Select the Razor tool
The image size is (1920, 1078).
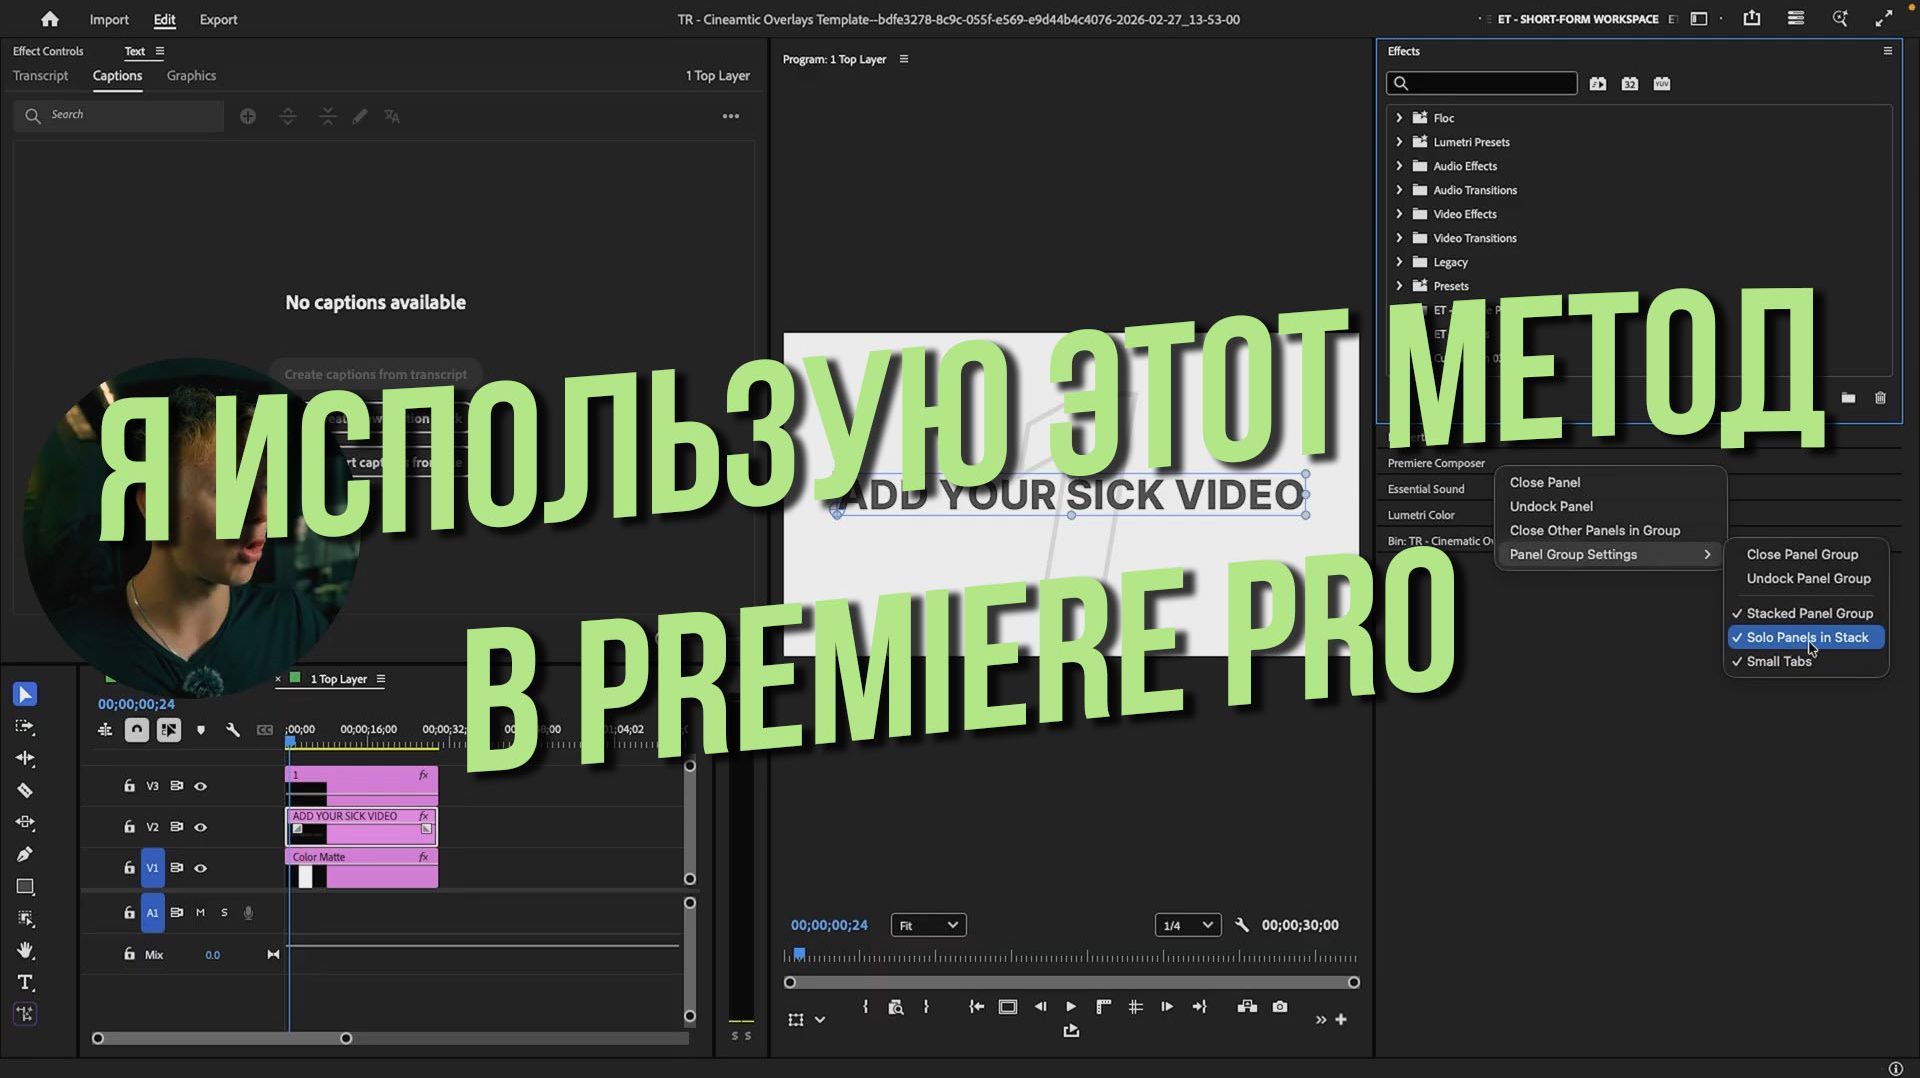[25, 790]
